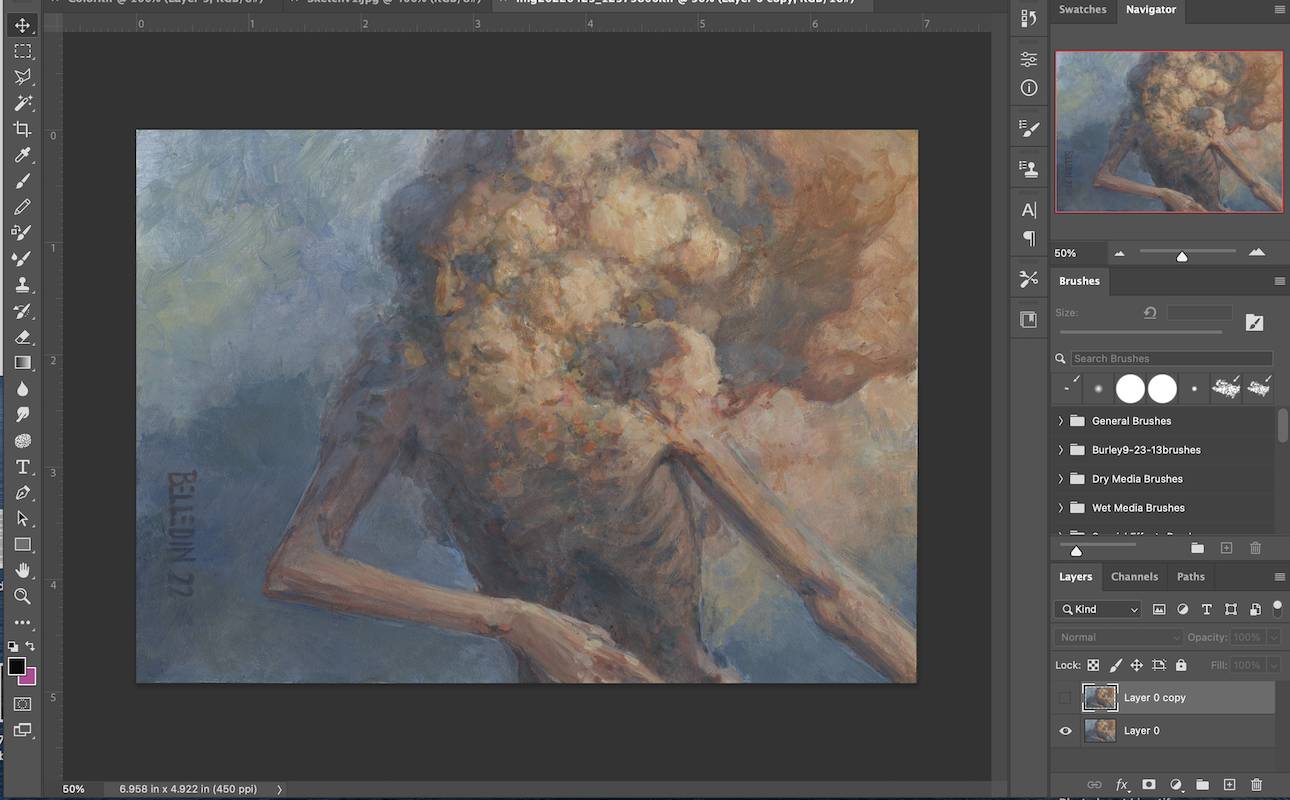Viewport: 1290px width, 800px height.
Task: Toggle layer filtering switch
Action: 1277,608
